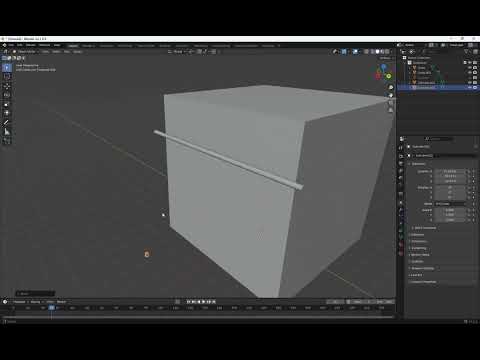Click the jump to start button
Image resolution: width=480 pixels, height=360 pixels.
coord(188,302)
